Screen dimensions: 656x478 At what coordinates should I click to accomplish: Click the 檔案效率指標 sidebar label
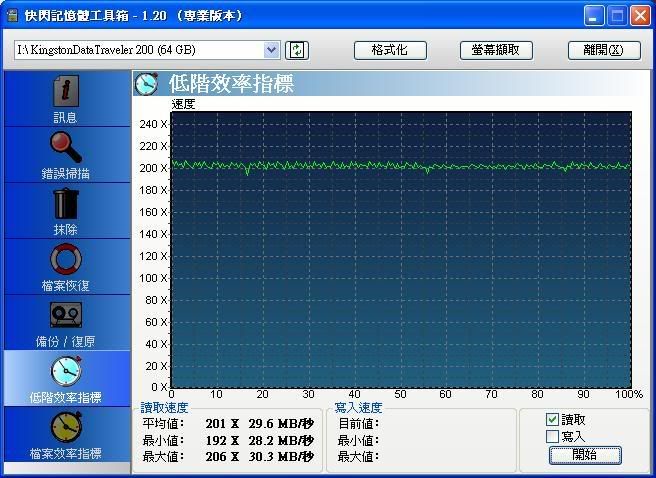[x=66, y=454]
